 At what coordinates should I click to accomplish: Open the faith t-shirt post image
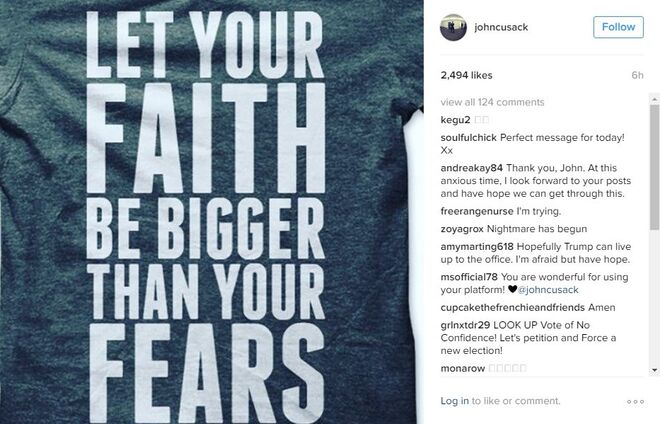(211, 212)
